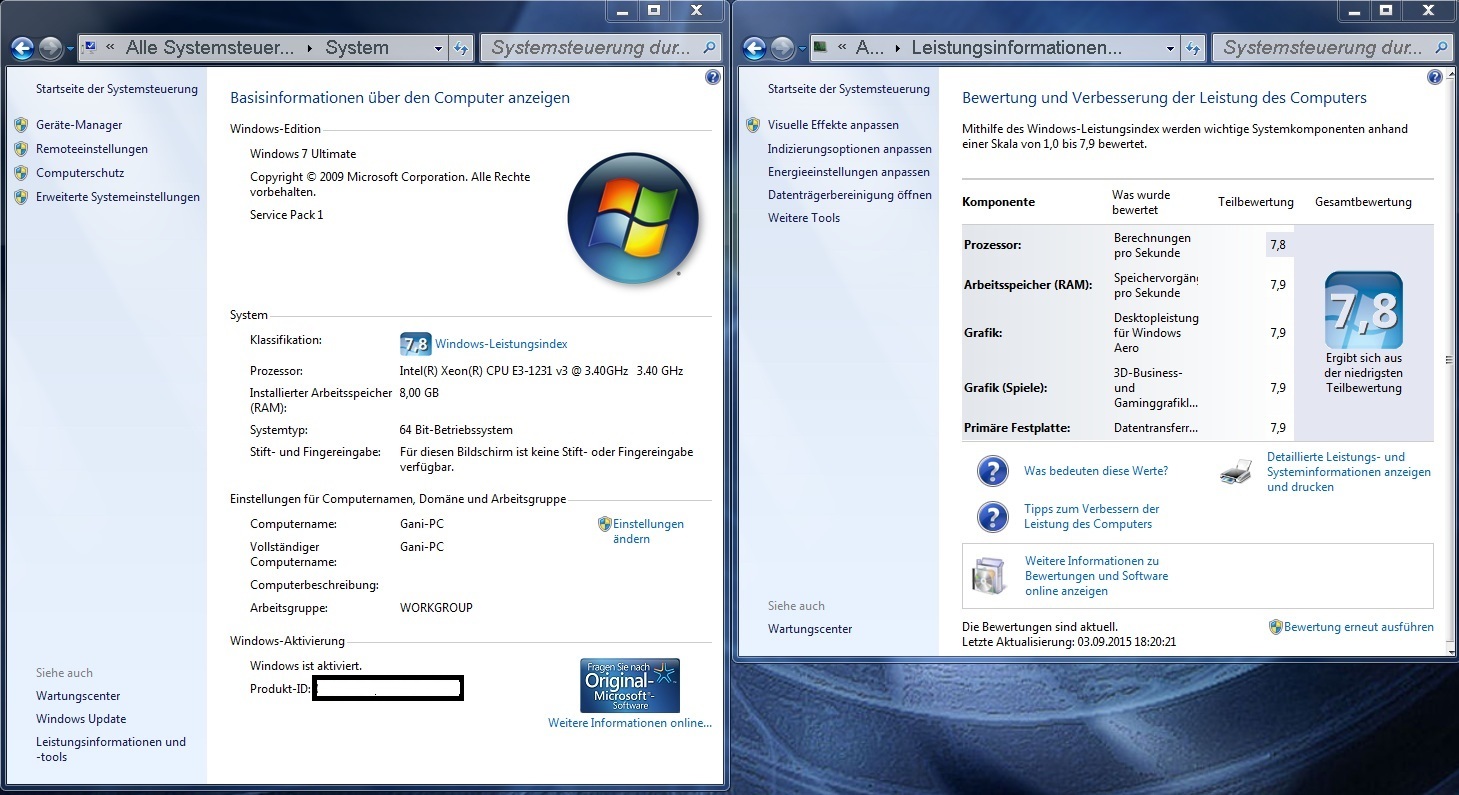Click the Forward arrow in the Leistungsinformationen window
Screen dimensions: 1459x795
pos(783,47)
